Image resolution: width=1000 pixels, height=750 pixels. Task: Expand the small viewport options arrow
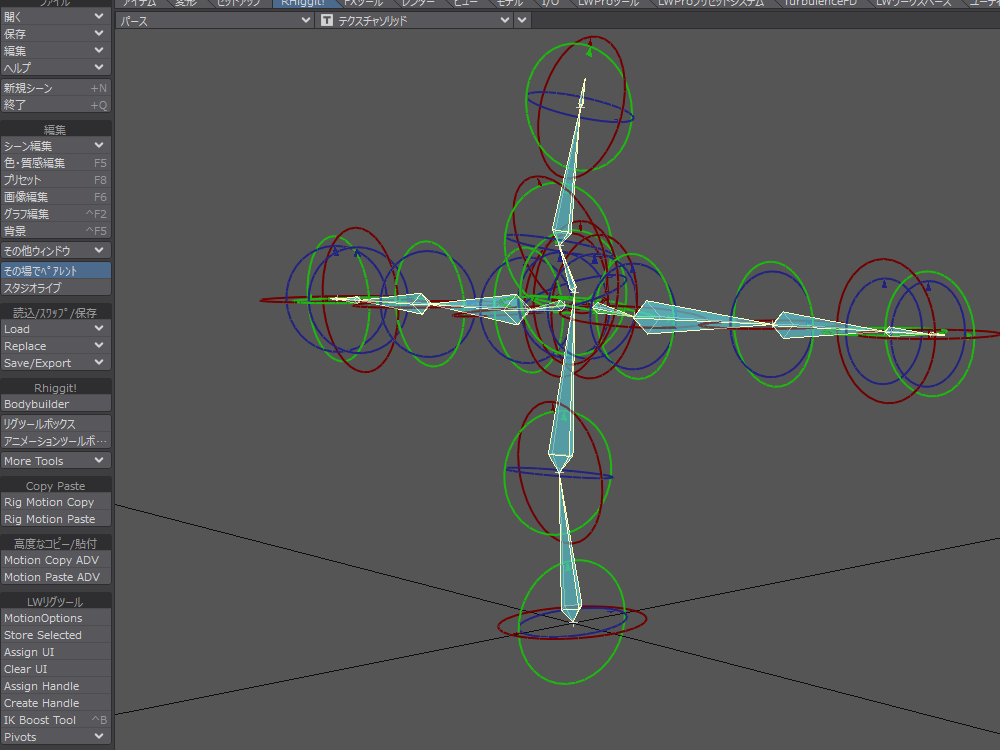523,21
